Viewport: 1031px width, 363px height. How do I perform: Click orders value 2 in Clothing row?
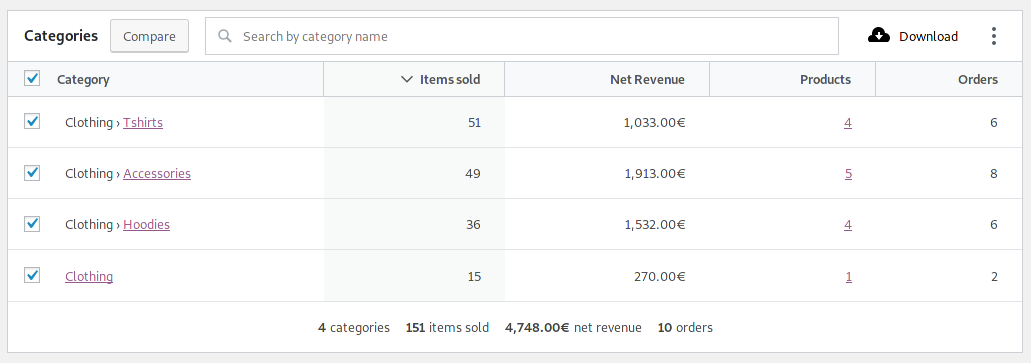pos(994,277)
